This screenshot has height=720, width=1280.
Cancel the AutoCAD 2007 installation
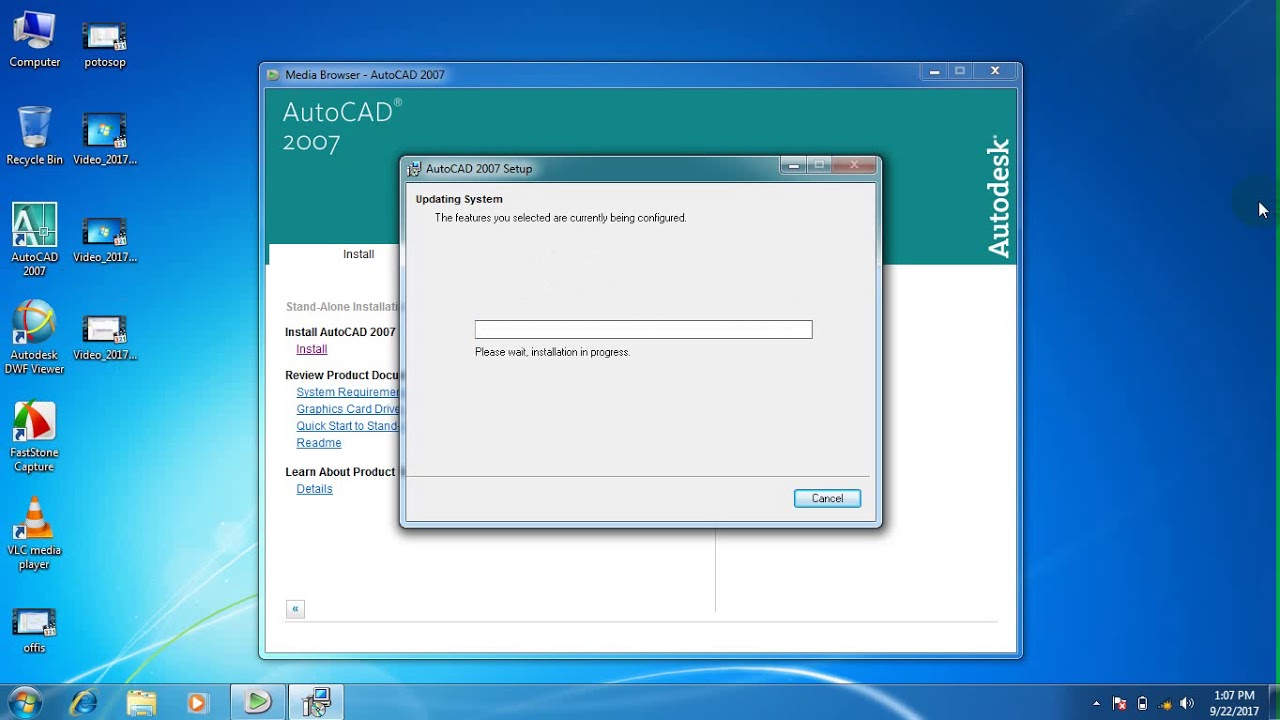[827, 498]
